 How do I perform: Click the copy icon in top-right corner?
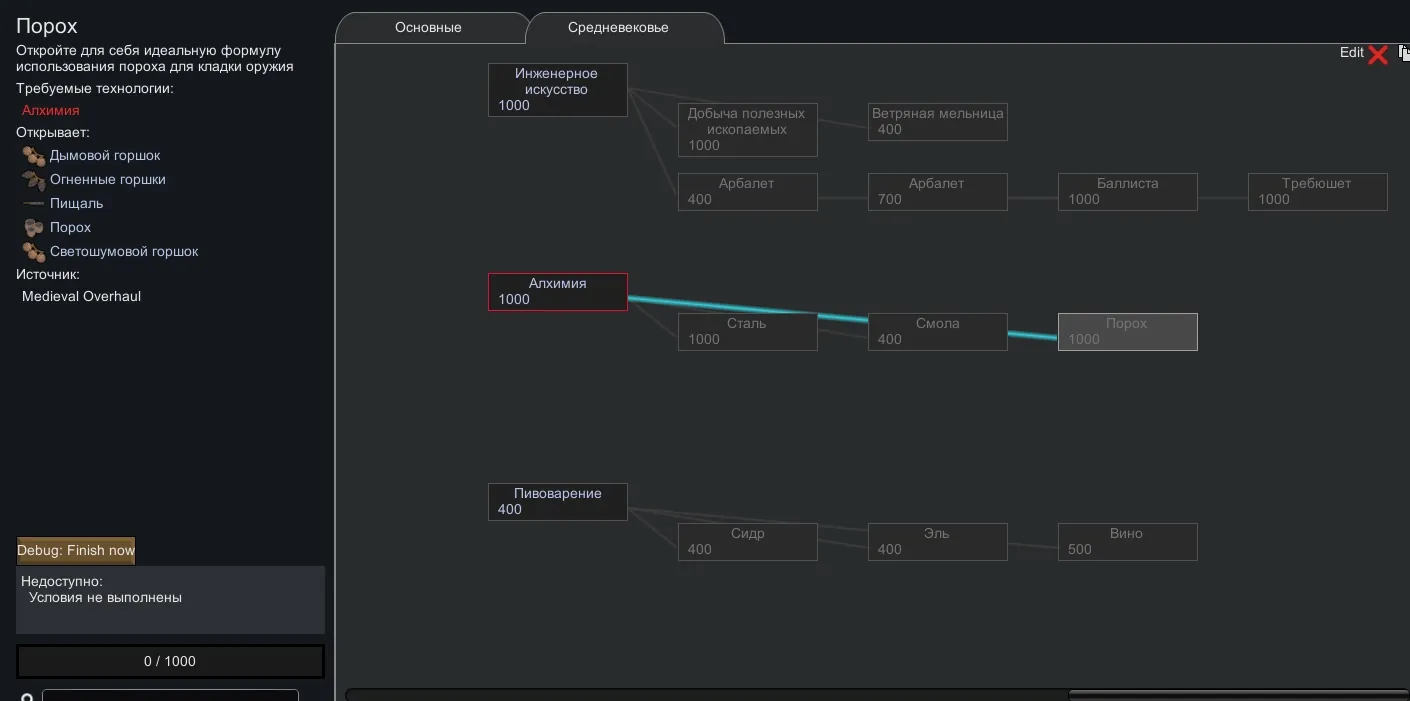1403,53
